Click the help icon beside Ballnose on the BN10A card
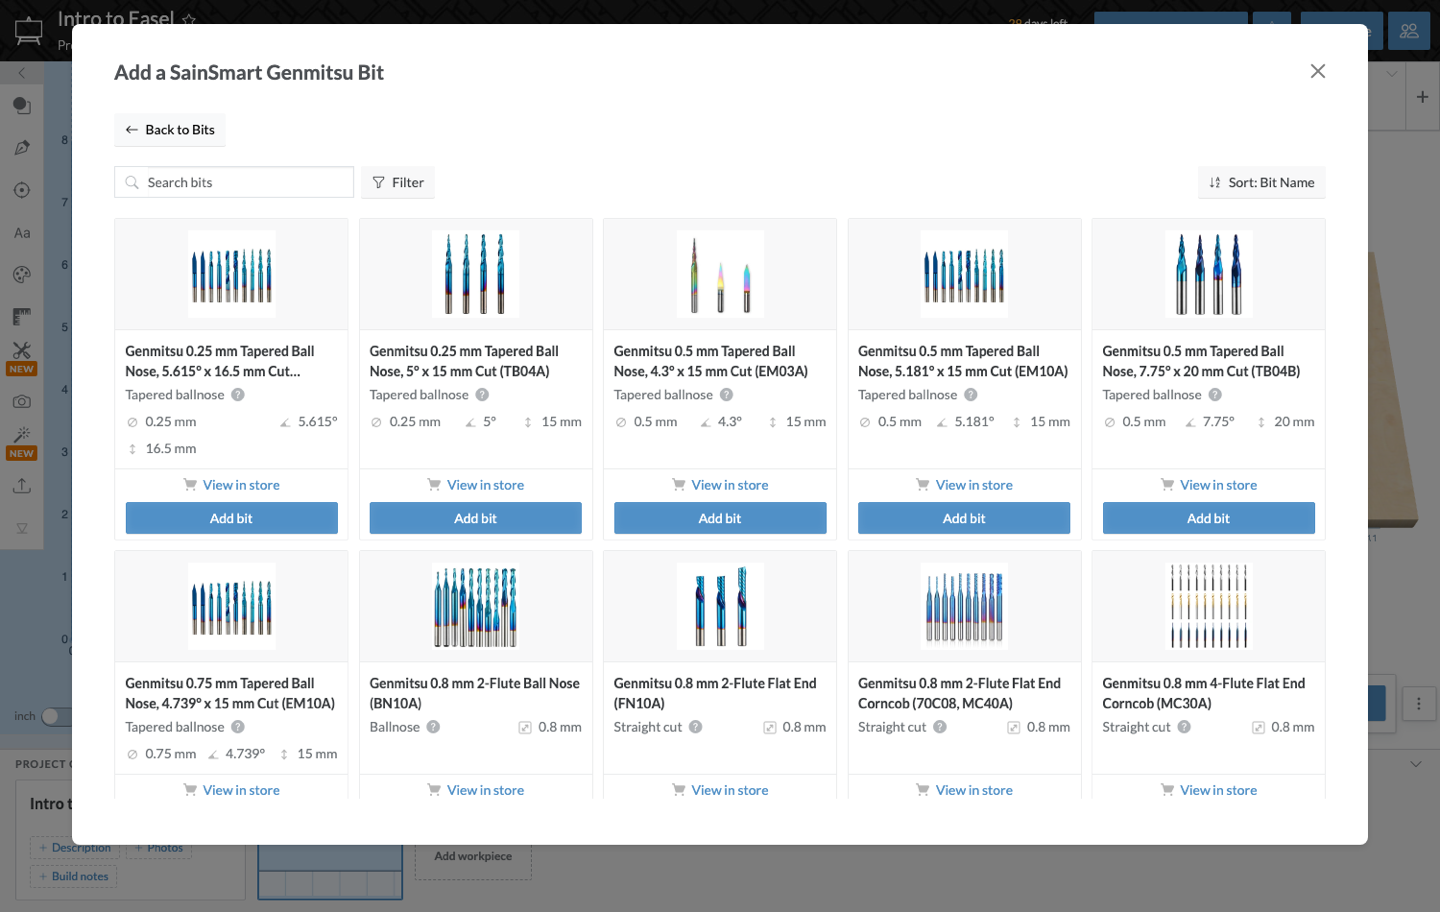 tap(433, 727)
